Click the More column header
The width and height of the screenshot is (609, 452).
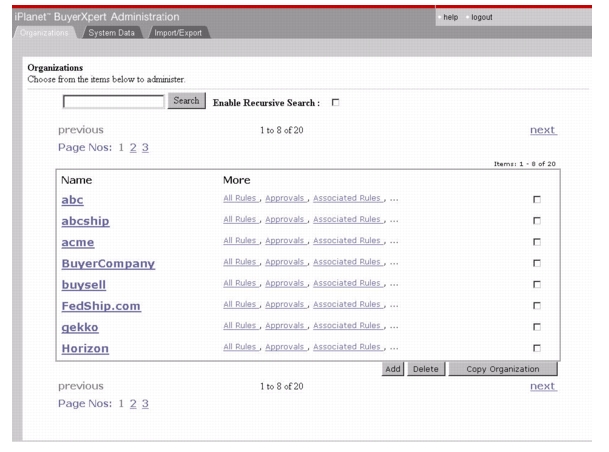tap(237, 180)
